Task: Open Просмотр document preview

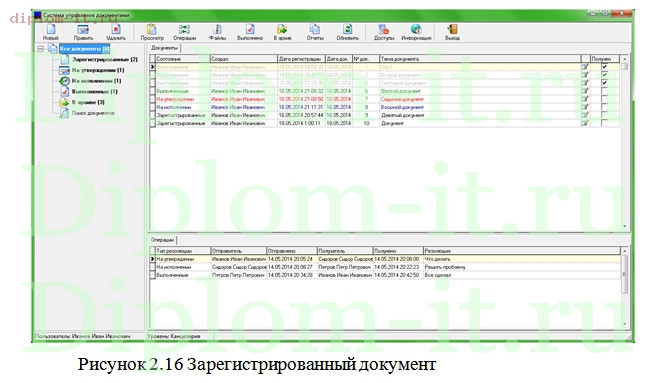Action: (152, 32)
